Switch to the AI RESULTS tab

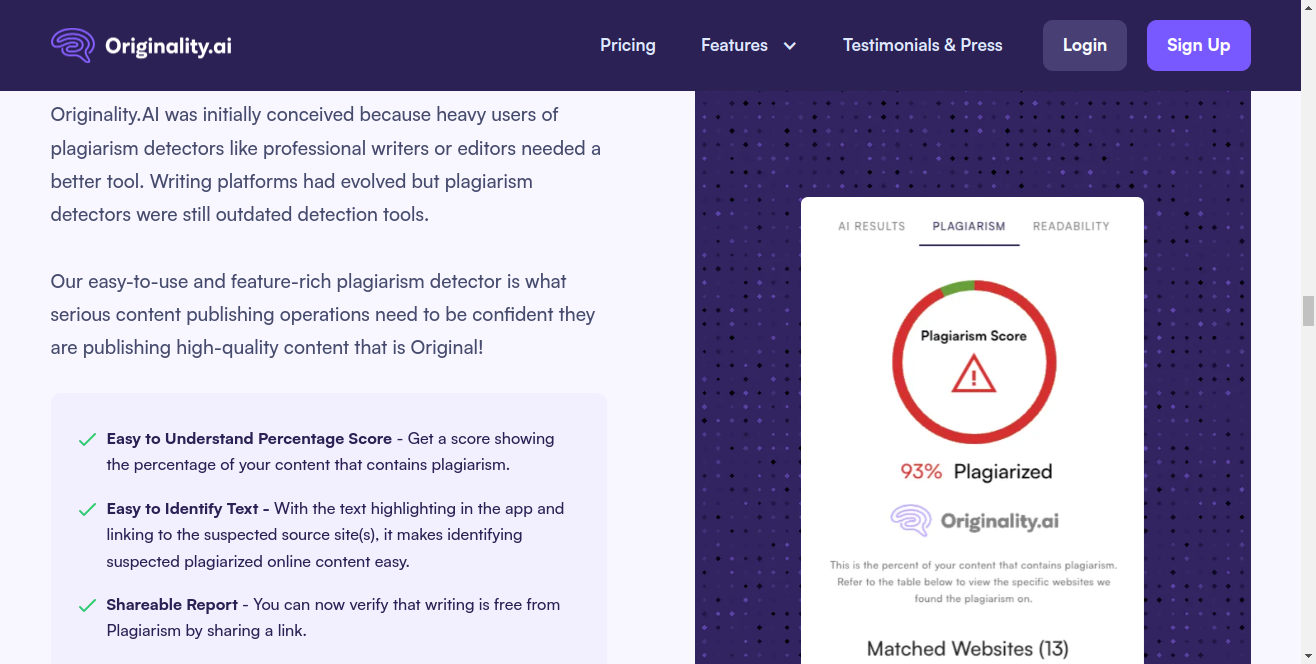click(871, 226)
